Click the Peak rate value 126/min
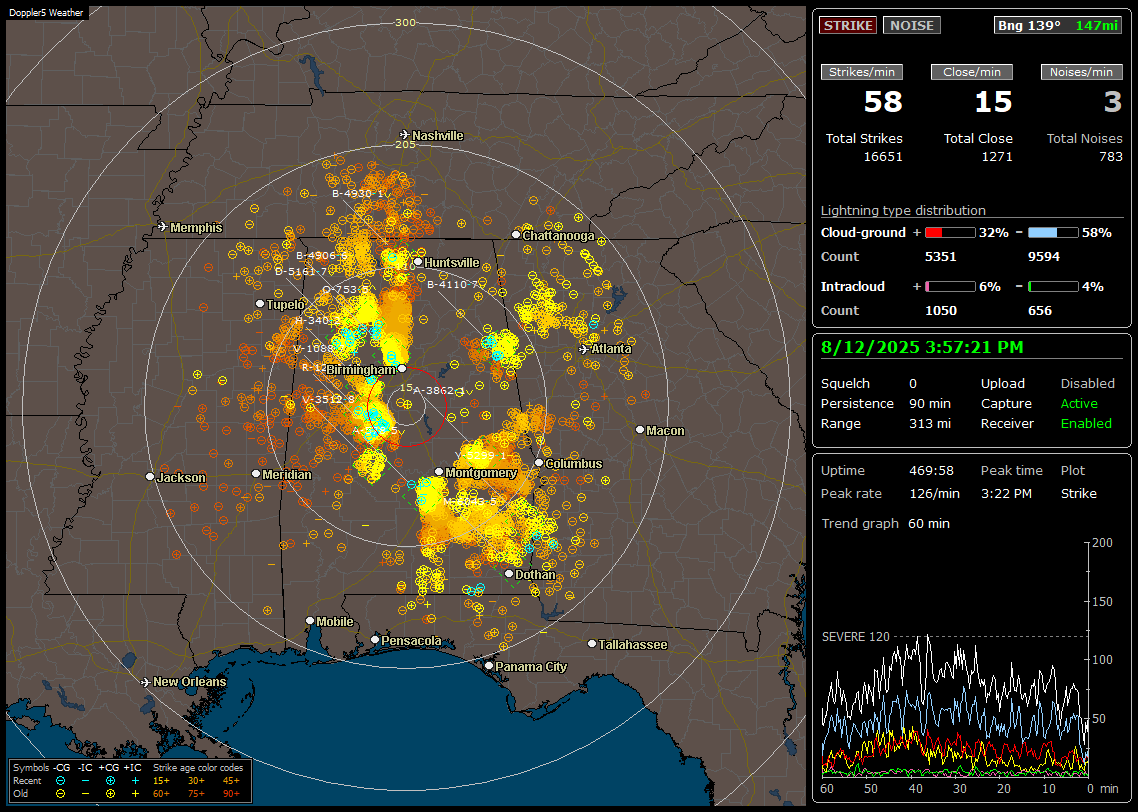1138x812 pixels. click(x=934, y=493)
